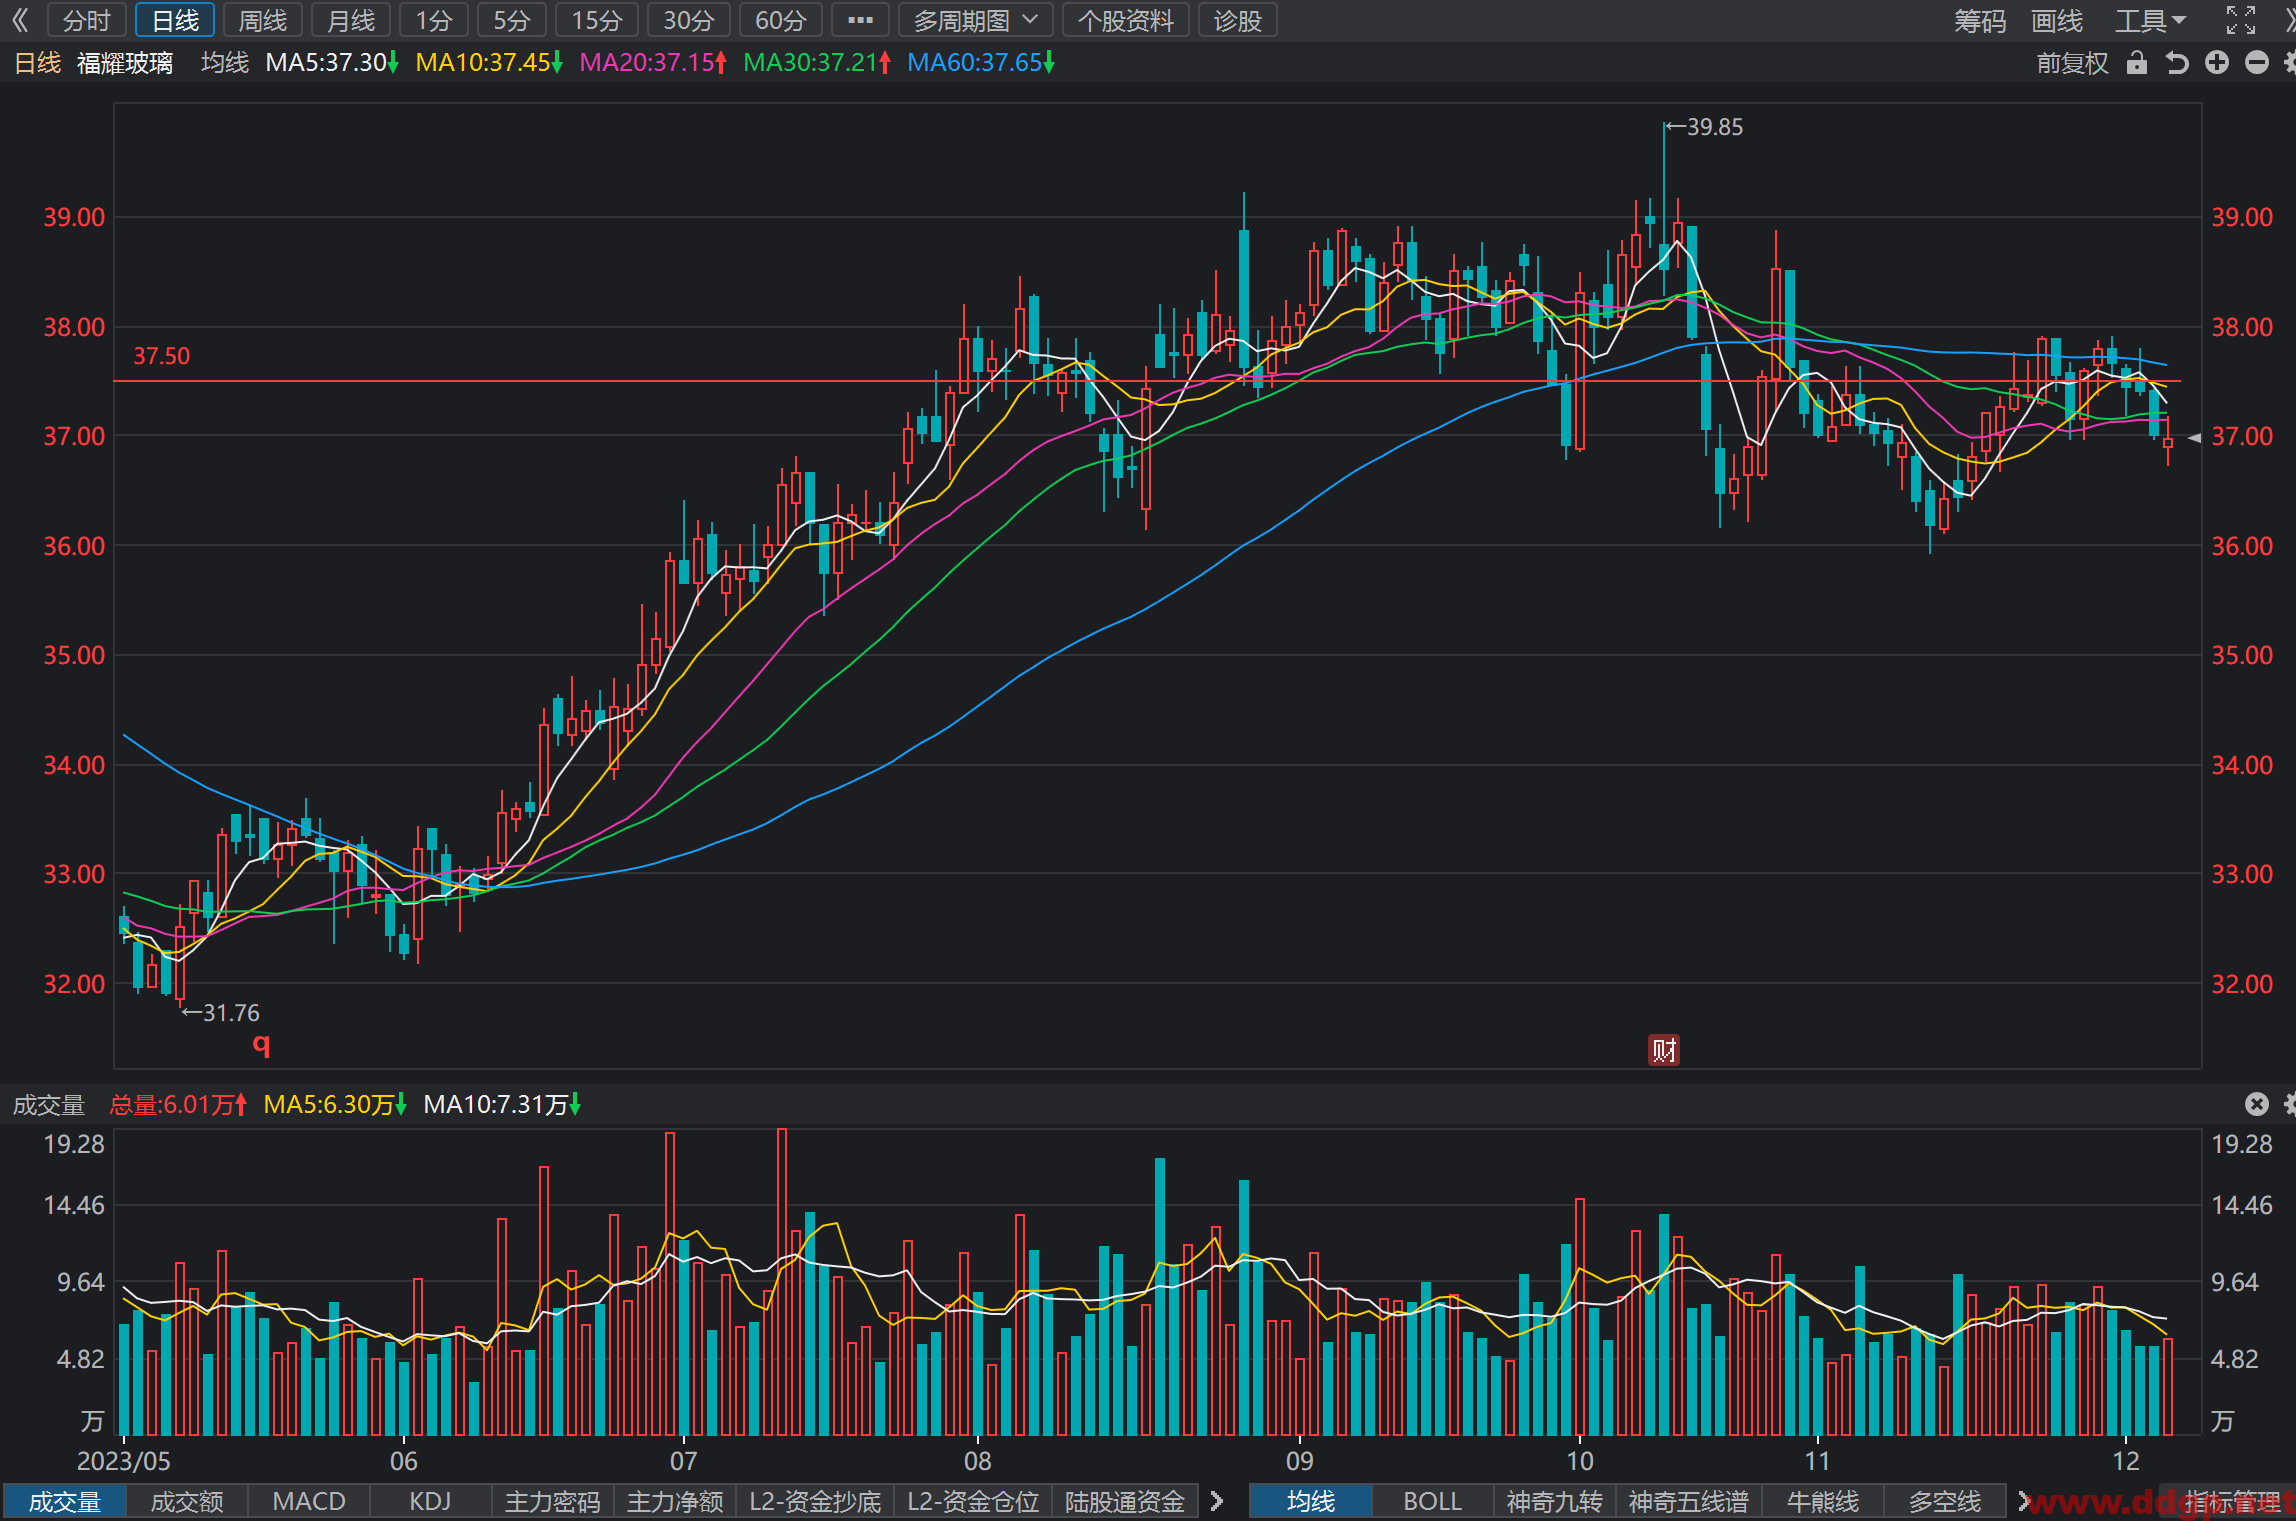The height and width of the screenshot is (1521, 2296).
Task: Click the red 37.50 horizontal price line
Action: tap(1147, 381)
